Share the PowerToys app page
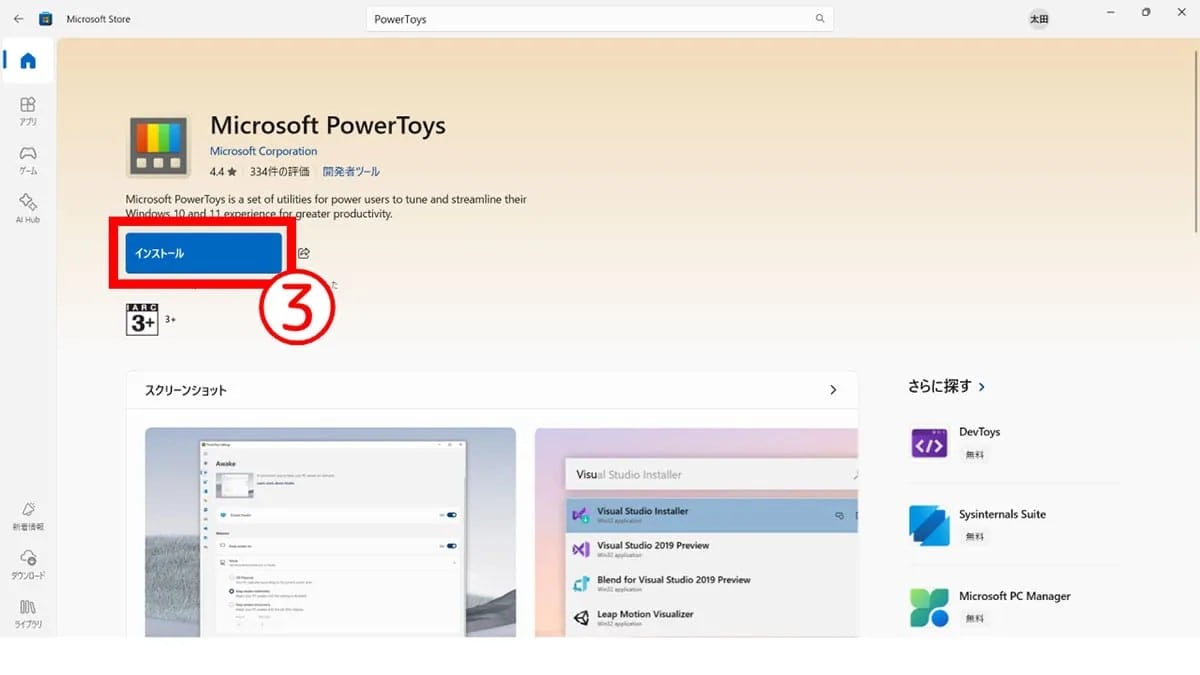The width and height of the screenshot is (1200, 675). (x=304, y=253)
